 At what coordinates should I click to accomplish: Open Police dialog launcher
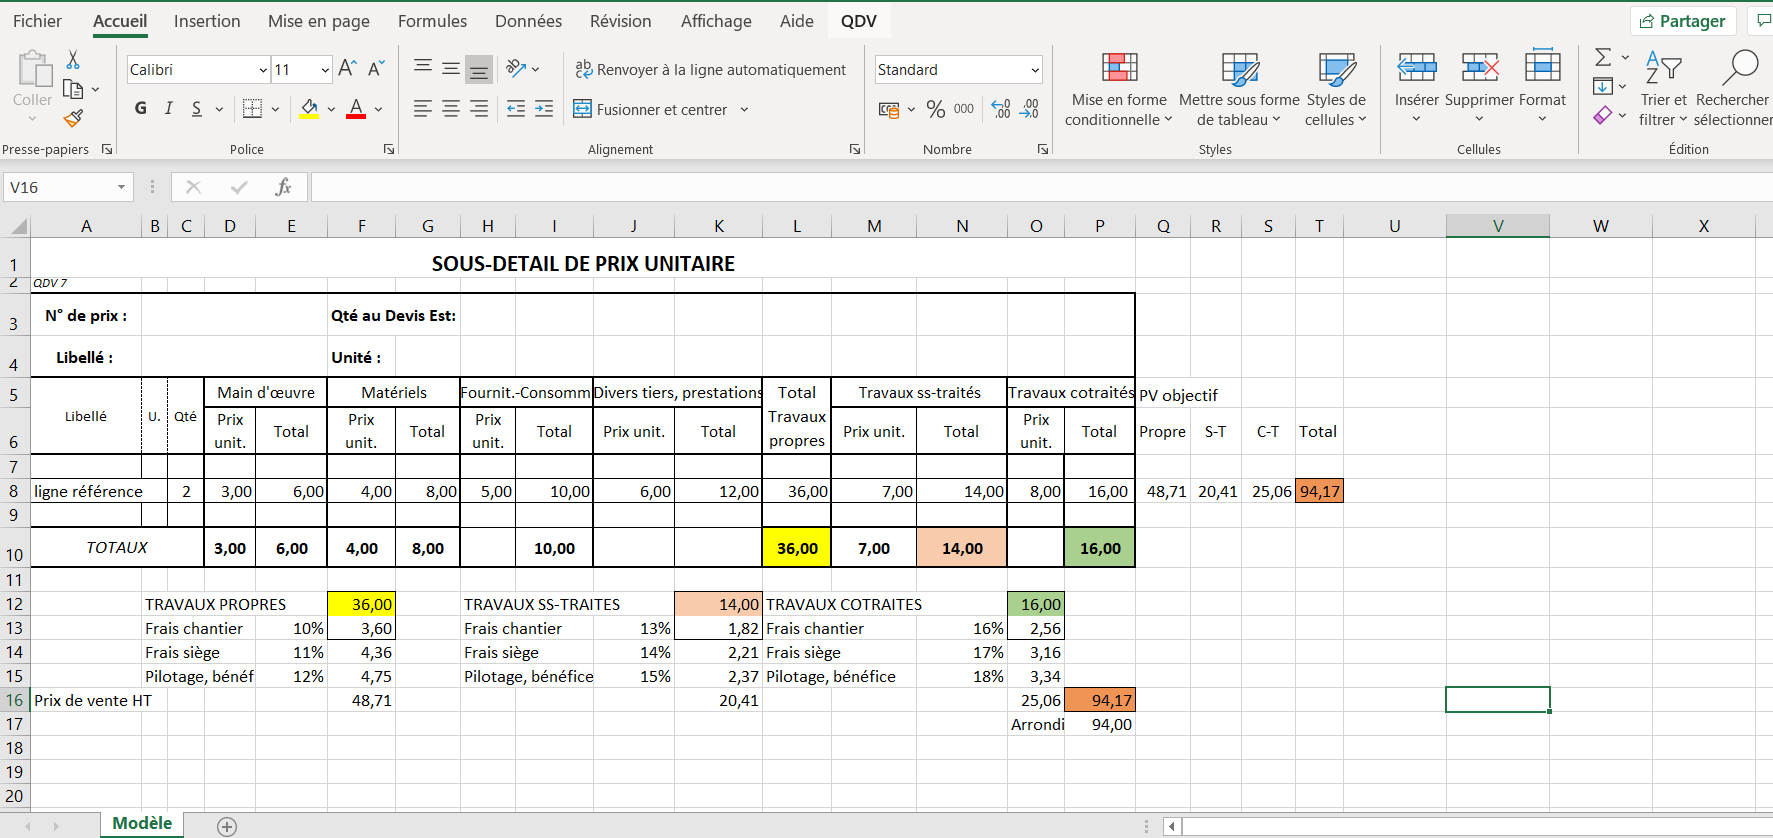[x=389, y=149]
